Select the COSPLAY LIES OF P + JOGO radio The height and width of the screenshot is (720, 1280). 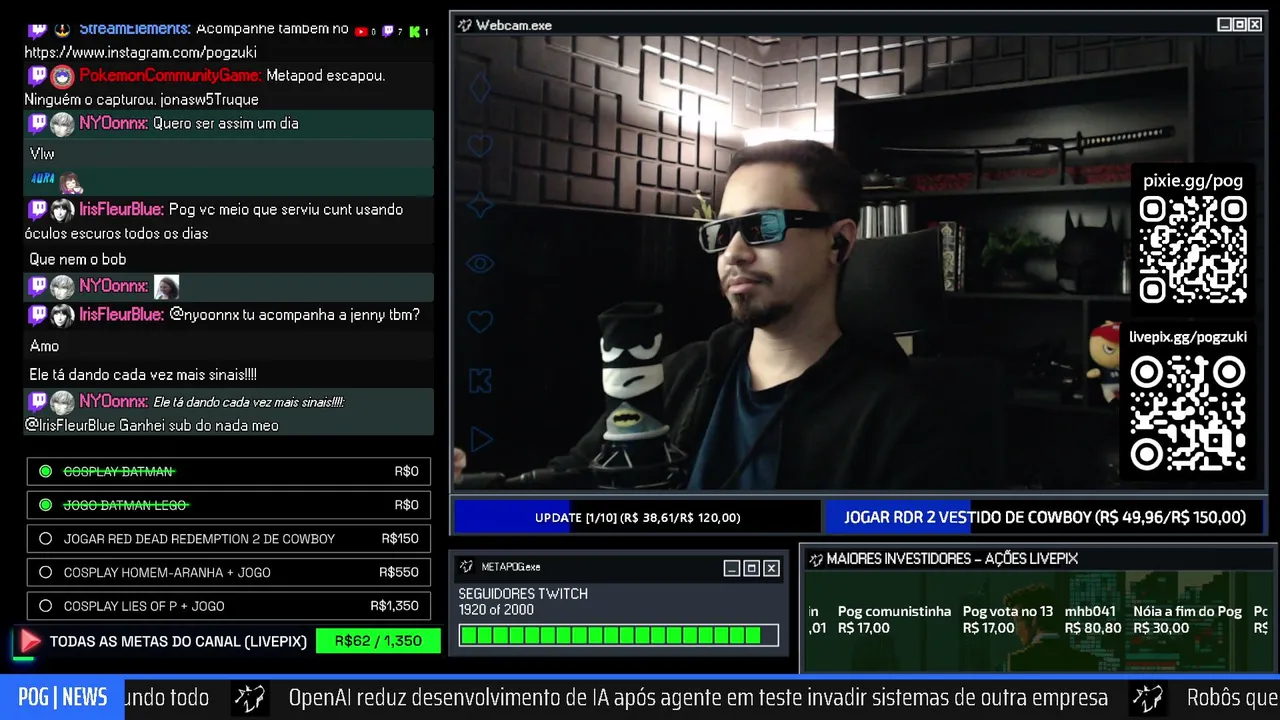click(x=45, y=606)
